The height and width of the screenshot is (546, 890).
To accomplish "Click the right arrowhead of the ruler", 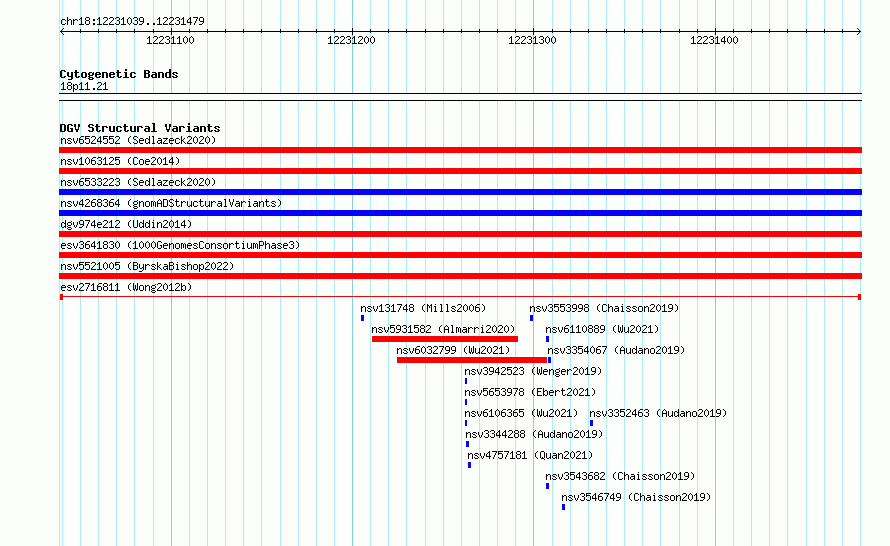I will pos(859,32).
